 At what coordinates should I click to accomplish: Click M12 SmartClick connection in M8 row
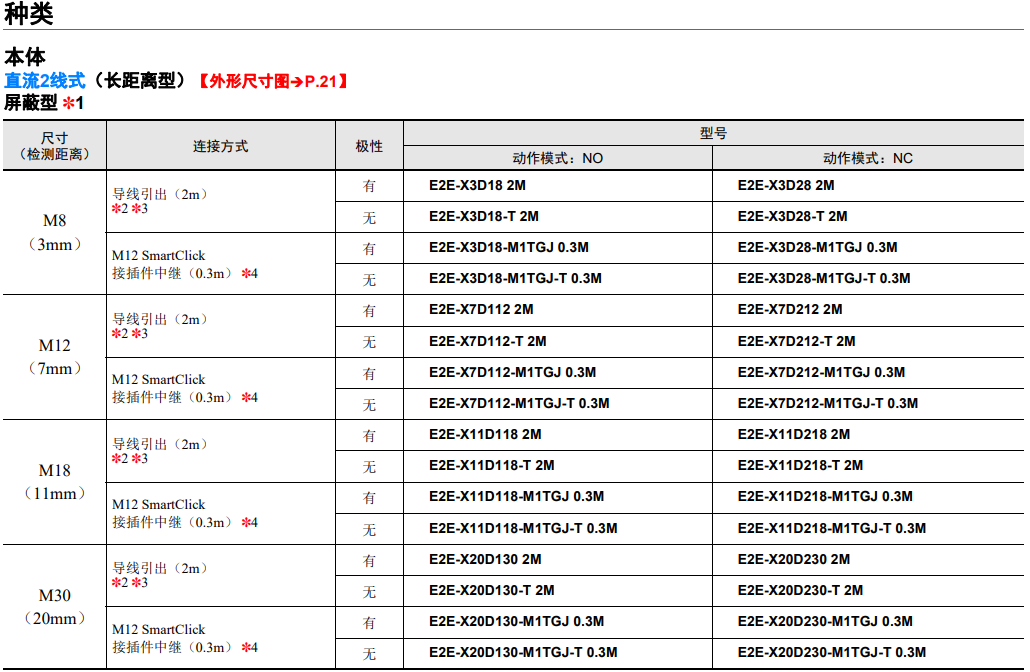pyautogui.click(x=185, y=264)
